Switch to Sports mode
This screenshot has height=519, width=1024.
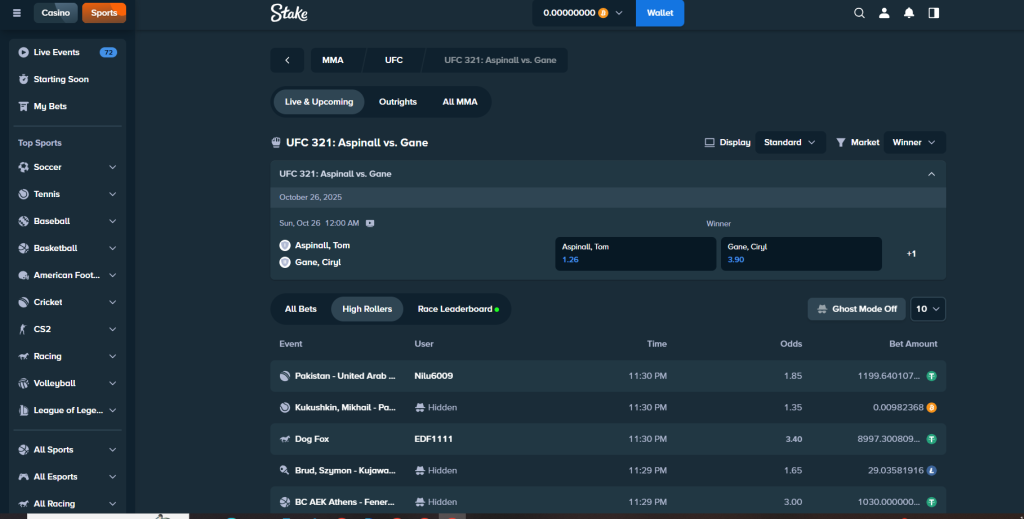coord(104,13)
